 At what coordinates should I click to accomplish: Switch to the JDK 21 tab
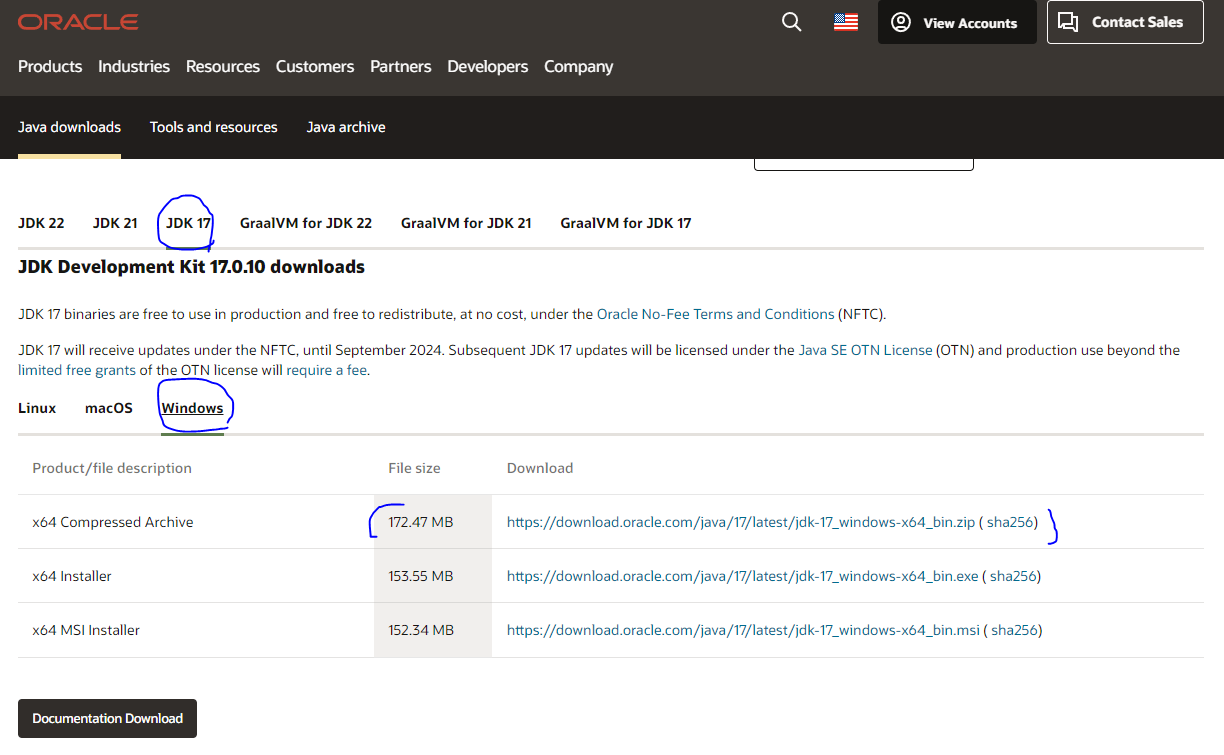point(115,223)
